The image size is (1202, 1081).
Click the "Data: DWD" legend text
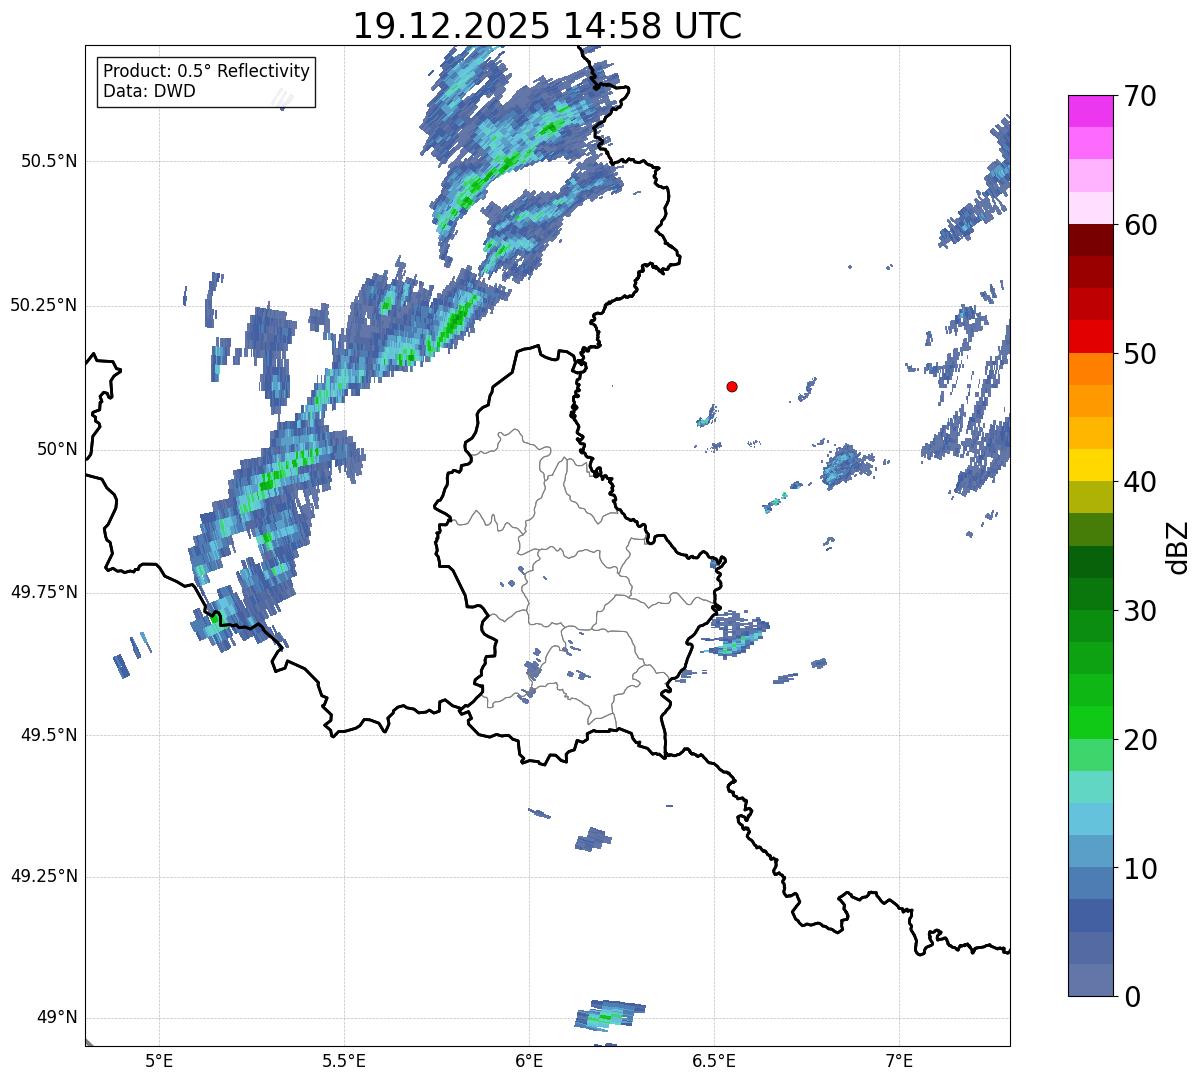pos(149,92)
